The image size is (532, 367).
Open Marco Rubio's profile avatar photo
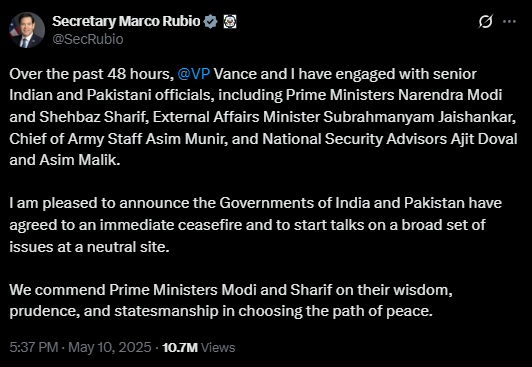point(27,30)
